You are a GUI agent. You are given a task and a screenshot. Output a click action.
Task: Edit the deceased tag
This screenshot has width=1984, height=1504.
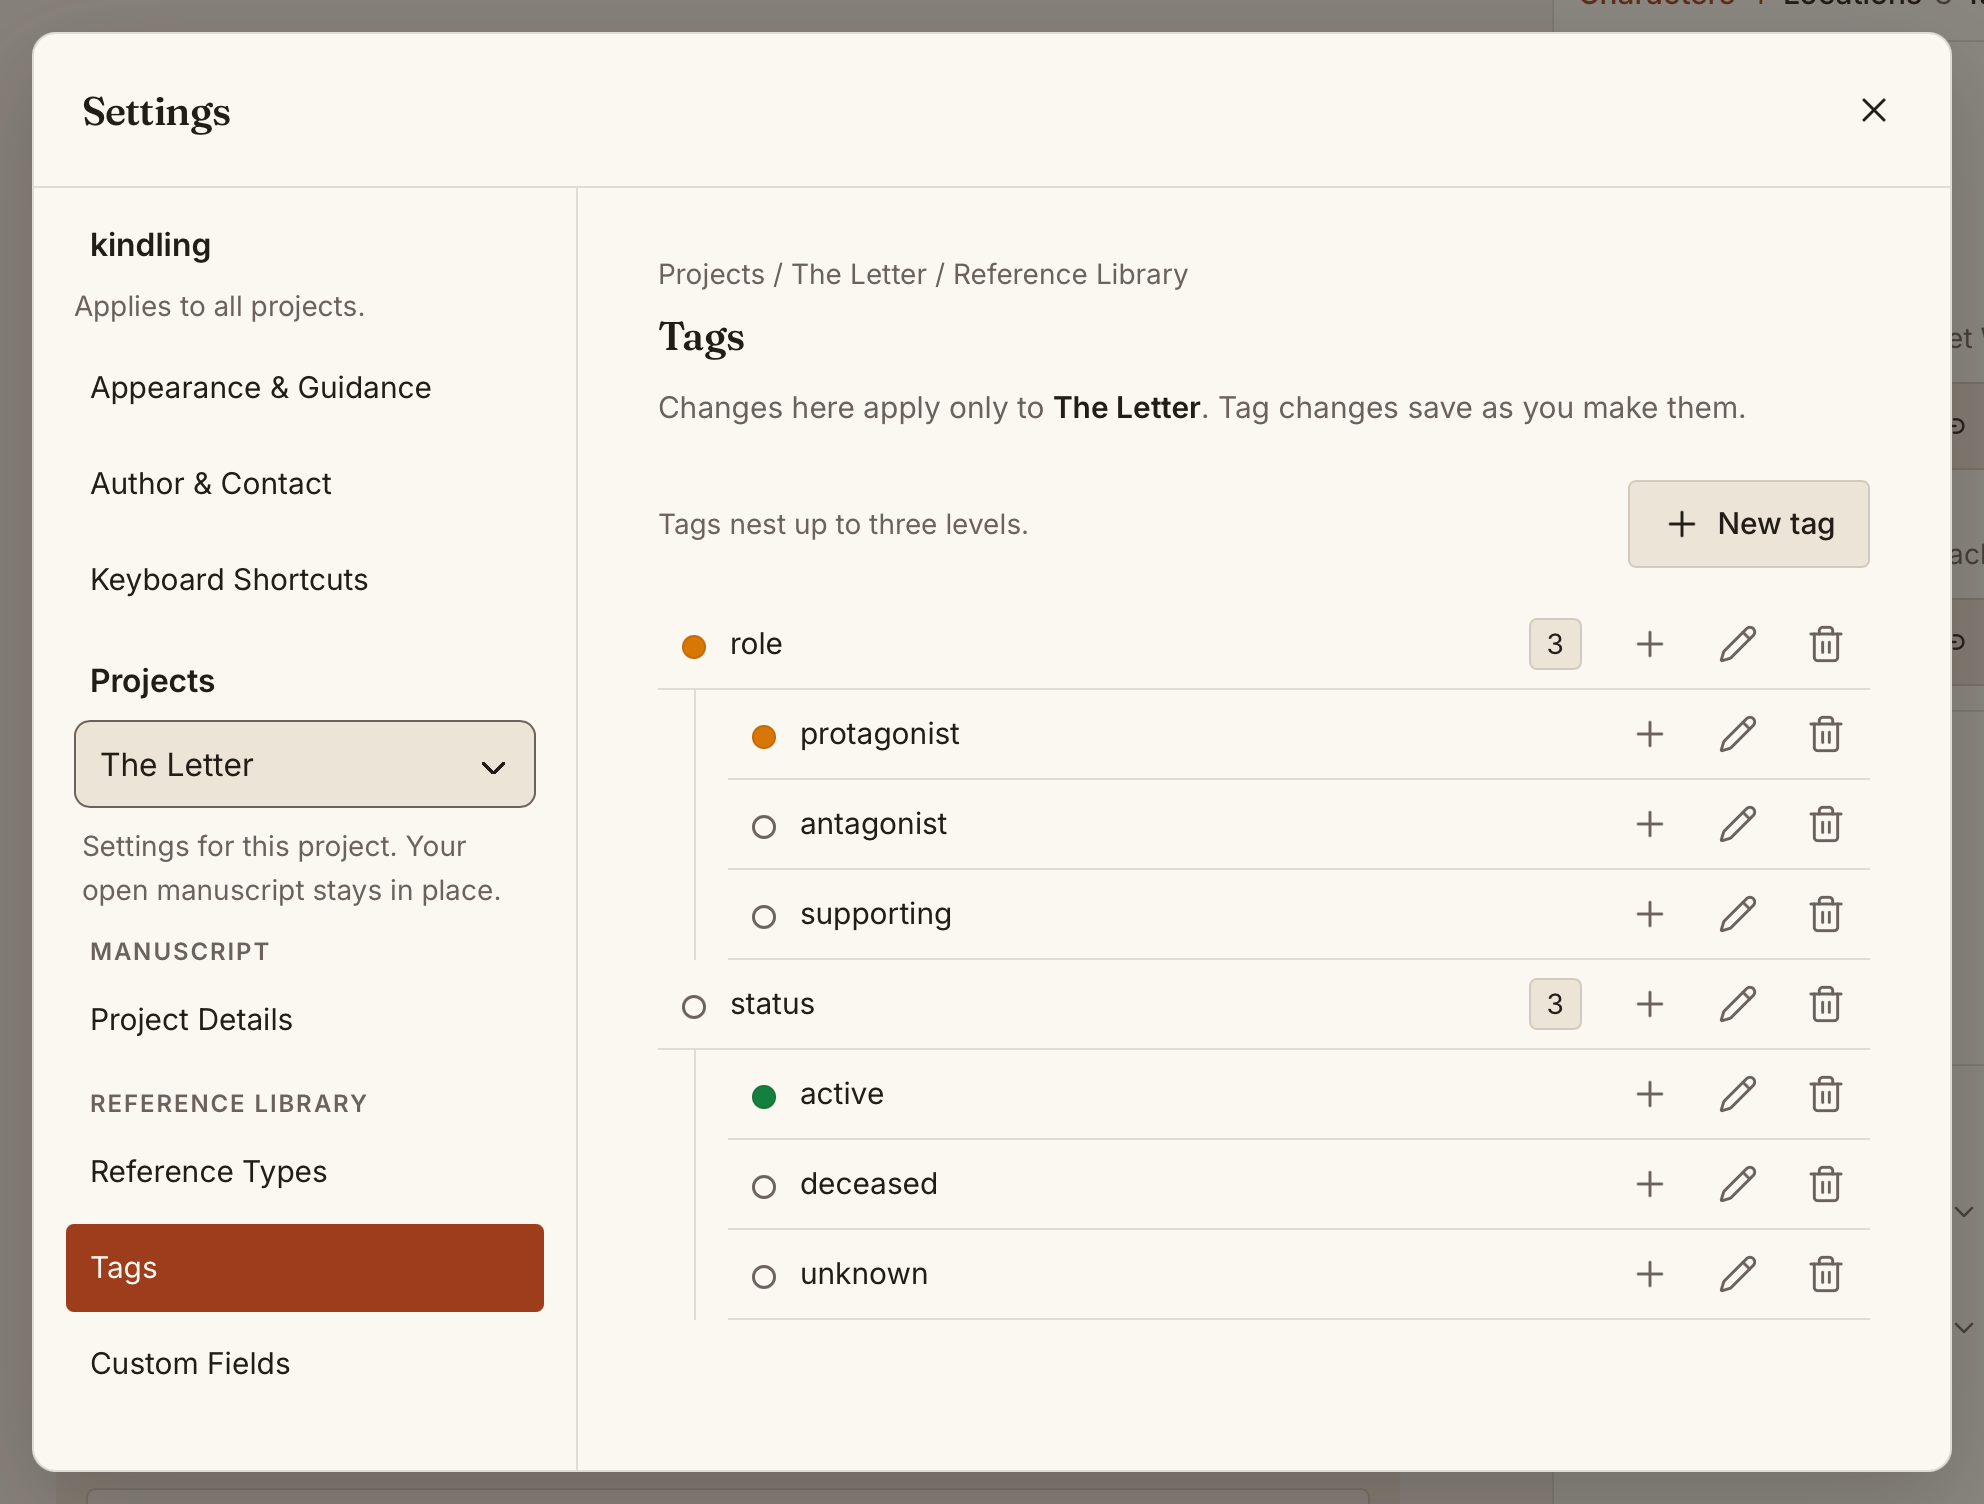point(1738,1184)
